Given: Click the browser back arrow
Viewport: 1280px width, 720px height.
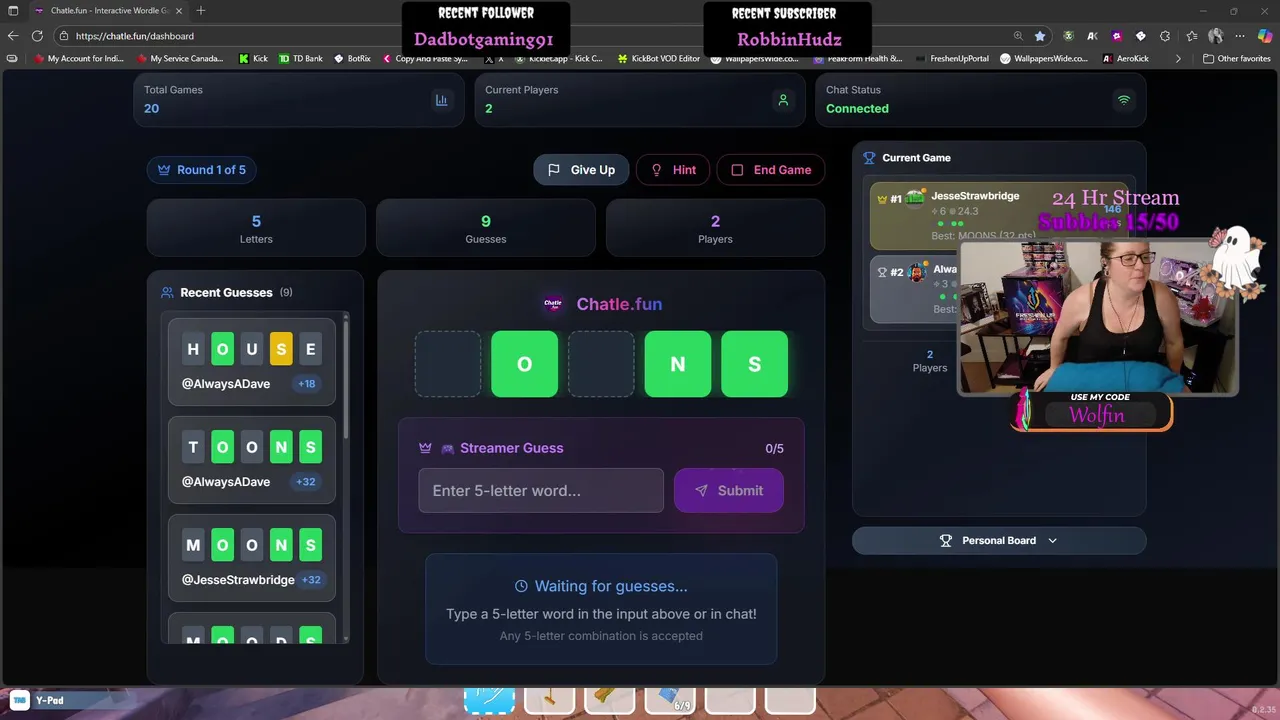Looking at the screenshot, I should (13, 35).
